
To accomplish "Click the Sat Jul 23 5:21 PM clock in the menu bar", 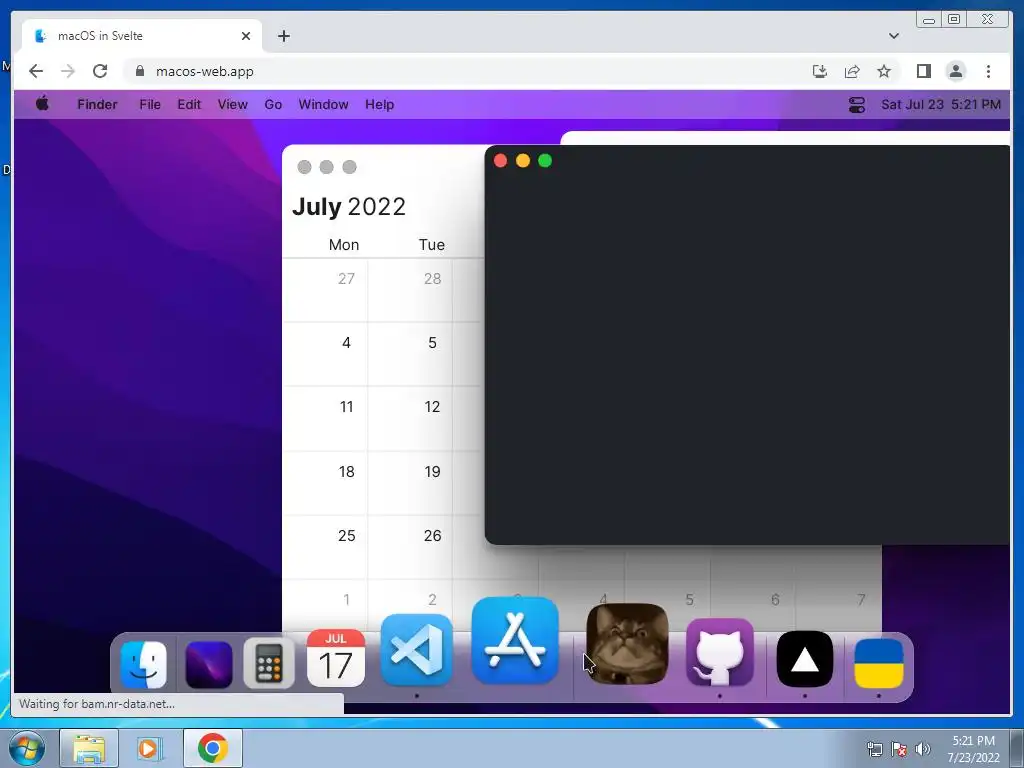I will pyautogui.click(x=940, y=104).
